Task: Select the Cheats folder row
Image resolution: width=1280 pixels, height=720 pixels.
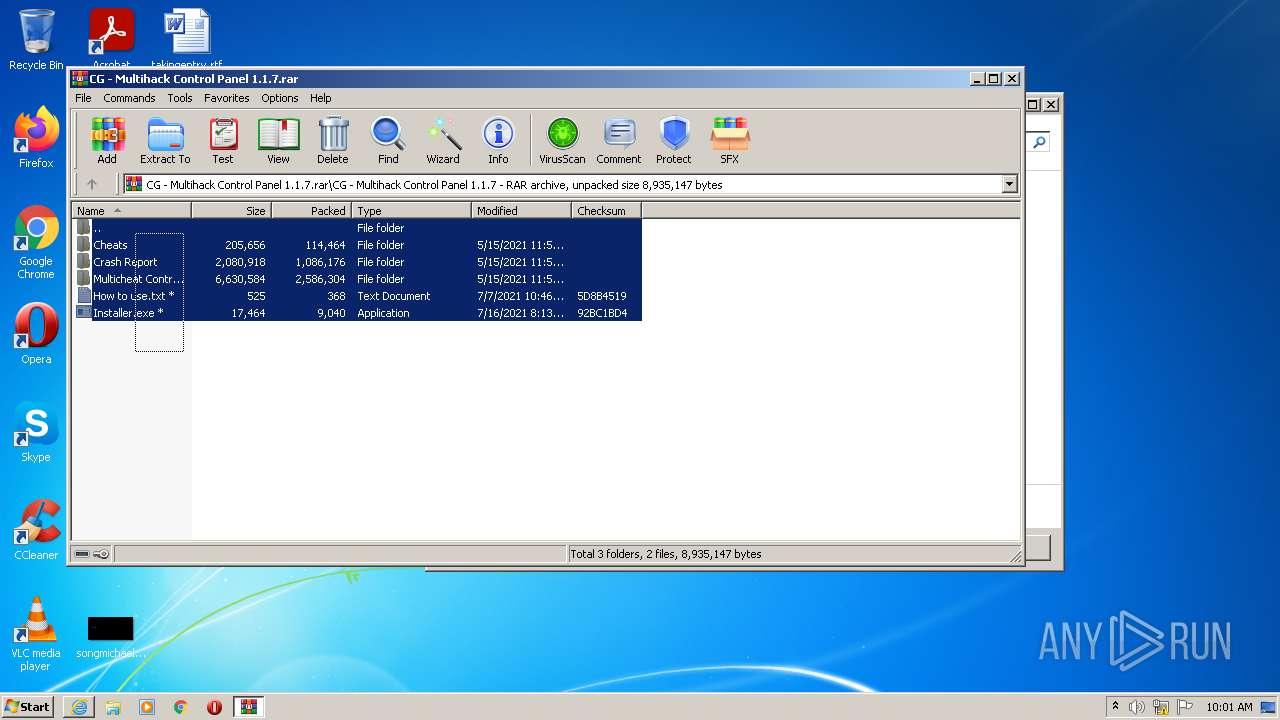Action: click(357, 245)
